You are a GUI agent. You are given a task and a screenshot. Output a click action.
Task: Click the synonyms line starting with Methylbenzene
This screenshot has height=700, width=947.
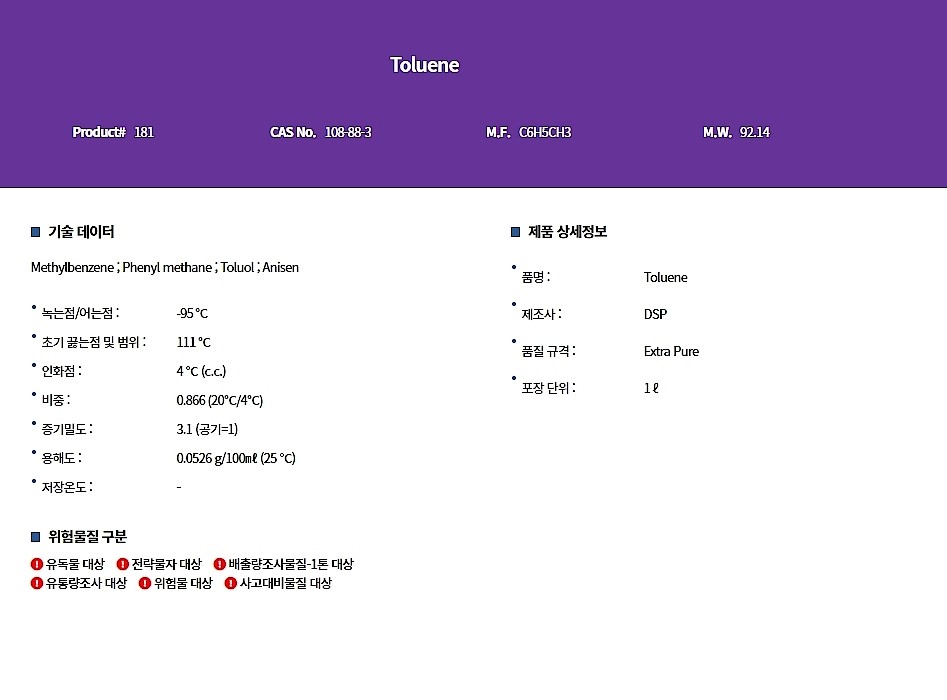point(165,268)
